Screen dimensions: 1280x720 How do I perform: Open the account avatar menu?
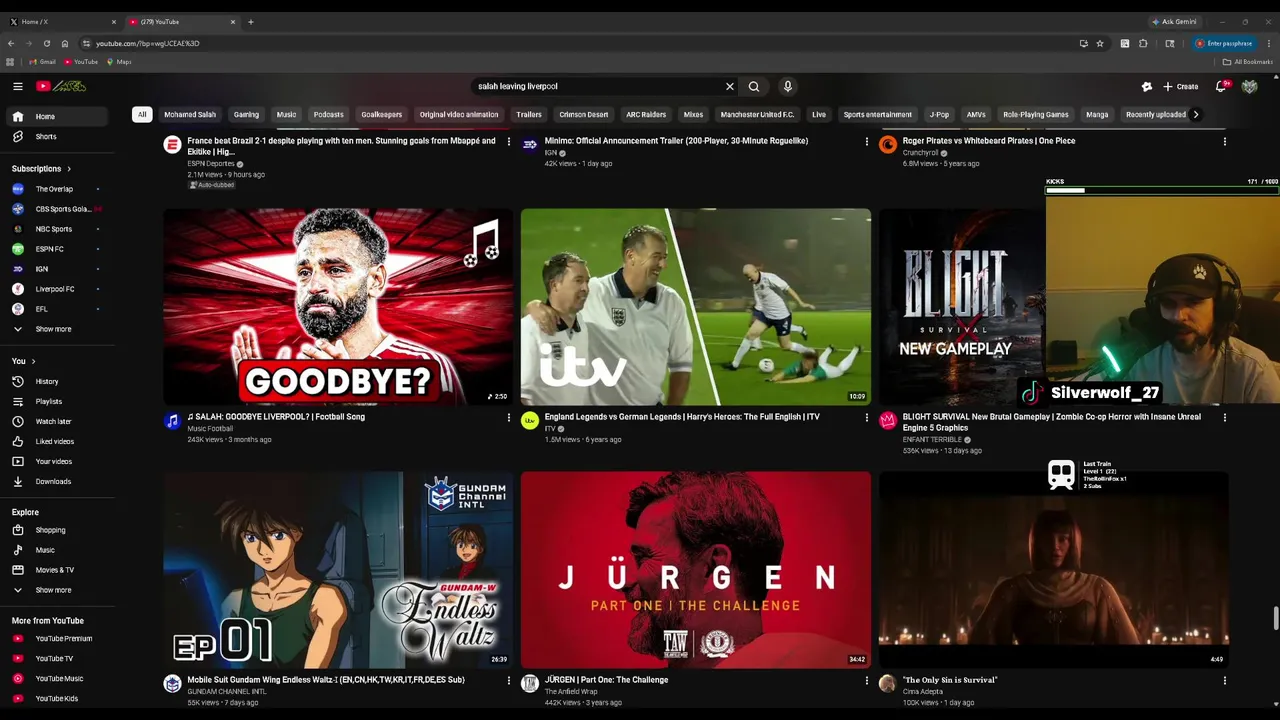pos(1249,86)
